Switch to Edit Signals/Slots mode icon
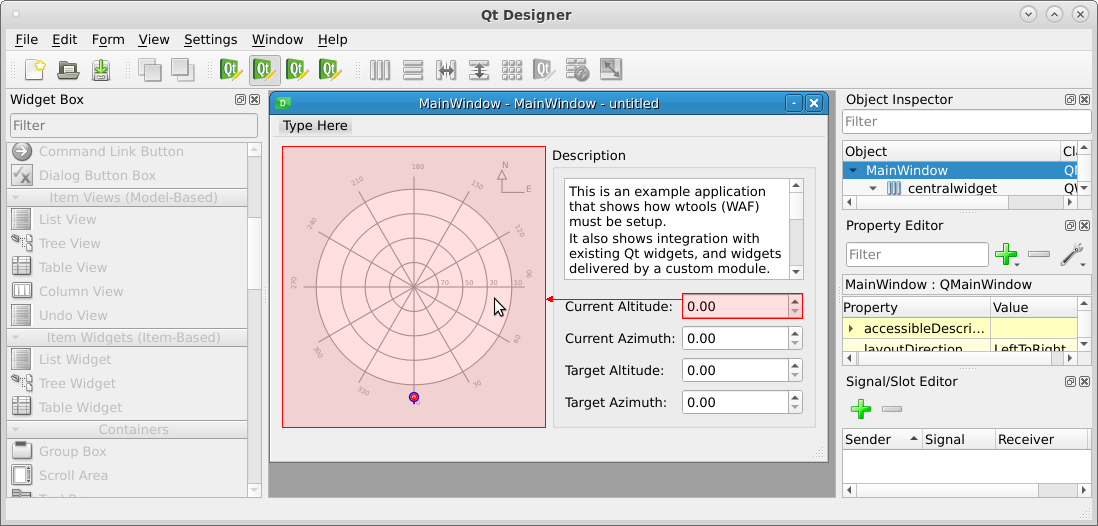Viewport: 1098px width, 526px height. point(265,70)
